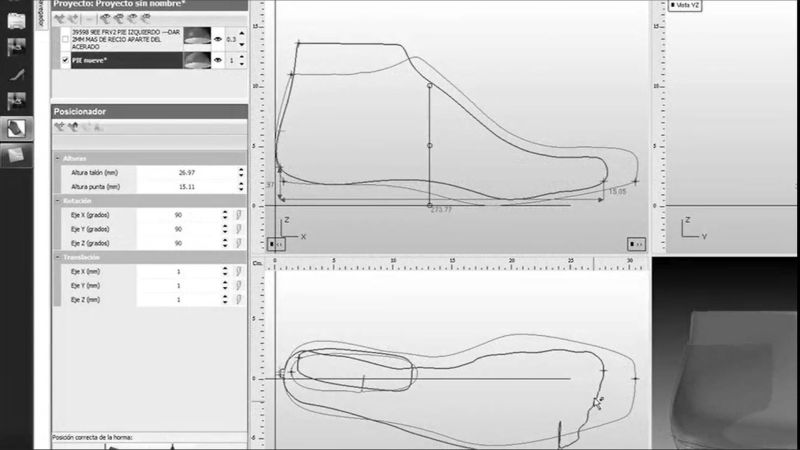Click the Eje Y (mm) value field

coord(179,286)
